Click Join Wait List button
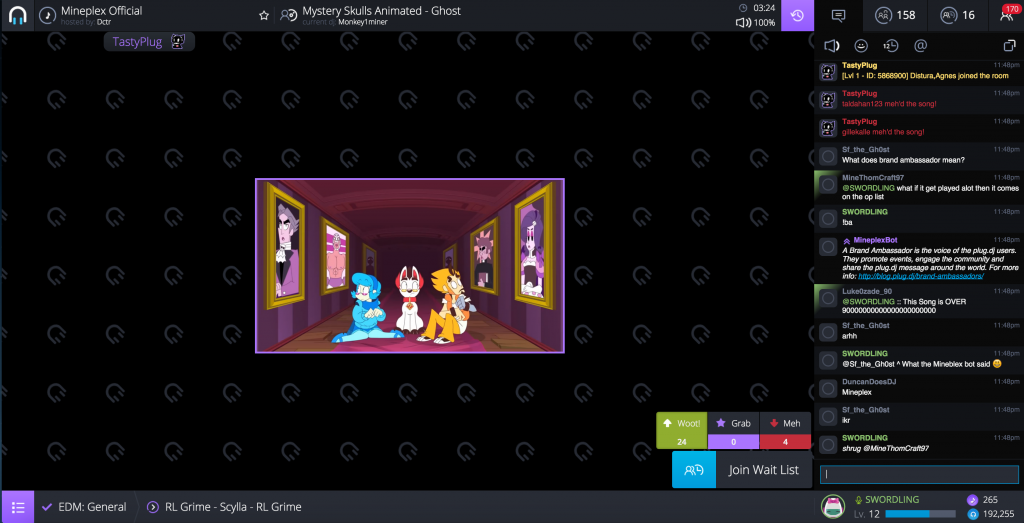The image size is (1024, 523). pos(763,469)
